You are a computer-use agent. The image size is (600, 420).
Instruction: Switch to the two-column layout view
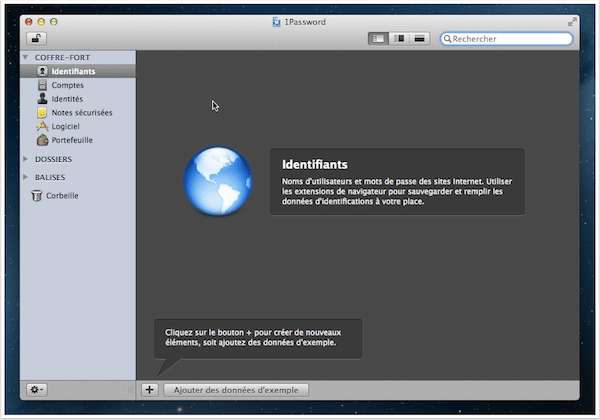(x=399, y=39)
